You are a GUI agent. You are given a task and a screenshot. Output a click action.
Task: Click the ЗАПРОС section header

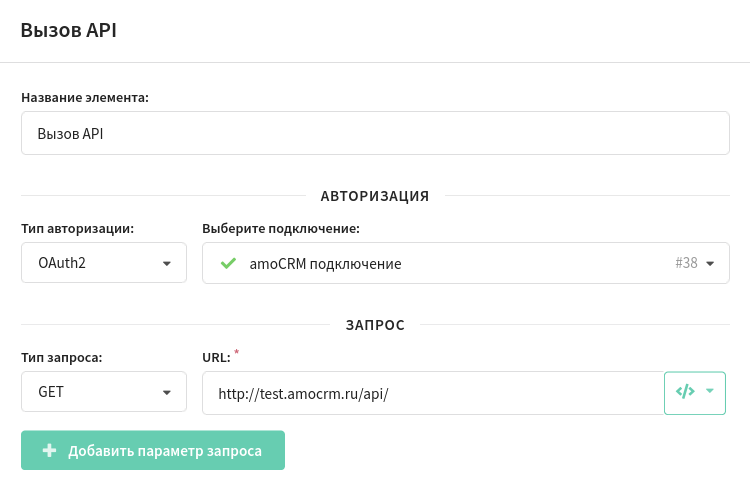[x=375, y=325]
